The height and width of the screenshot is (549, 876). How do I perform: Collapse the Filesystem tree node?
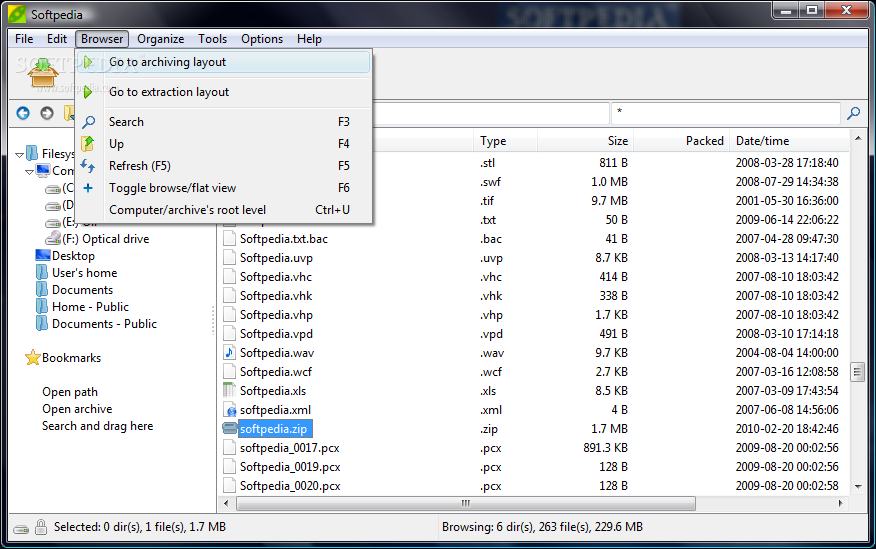tap(20, 154)
